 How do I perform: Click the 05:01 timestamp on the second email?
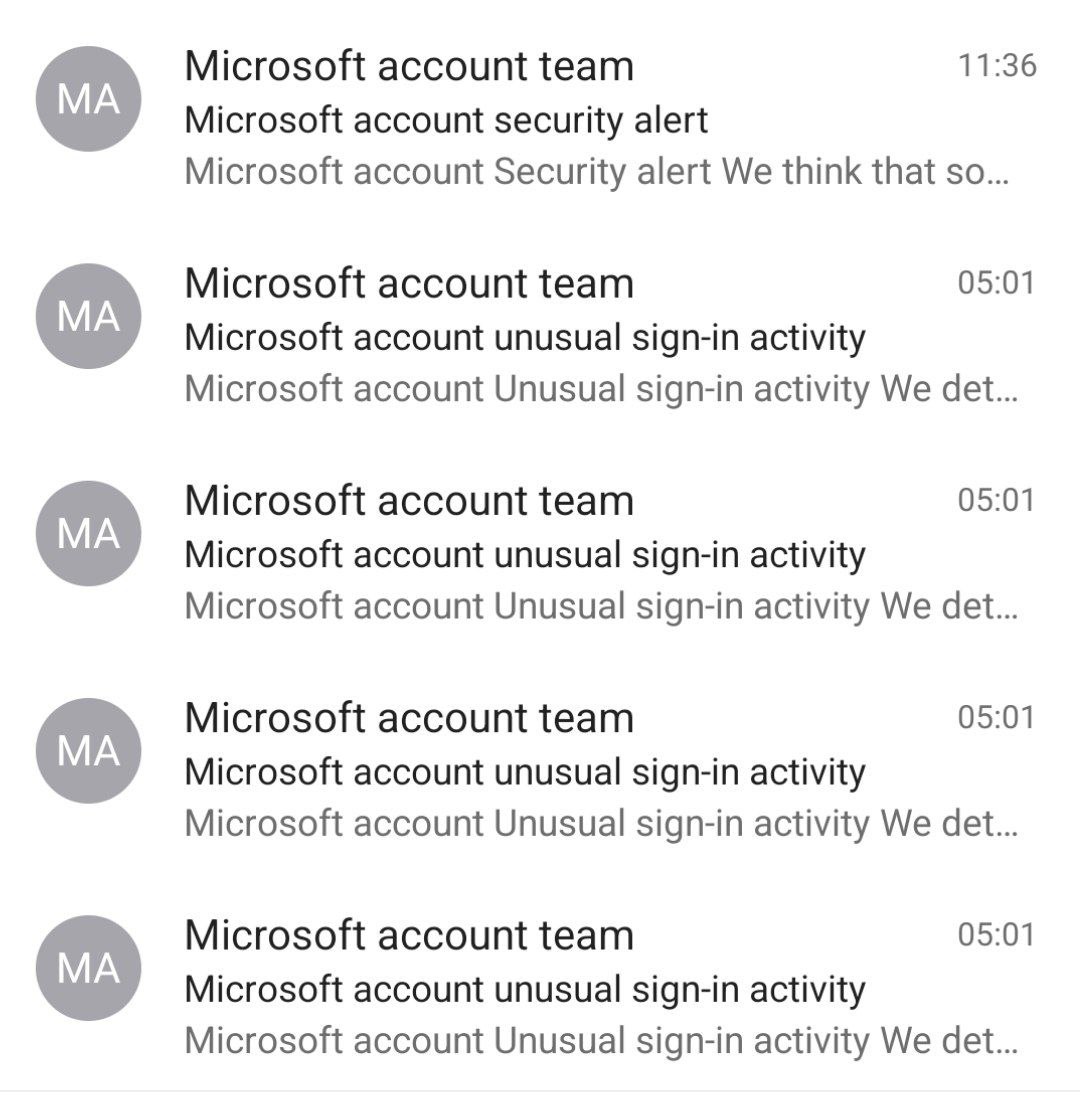pos(996,283)
